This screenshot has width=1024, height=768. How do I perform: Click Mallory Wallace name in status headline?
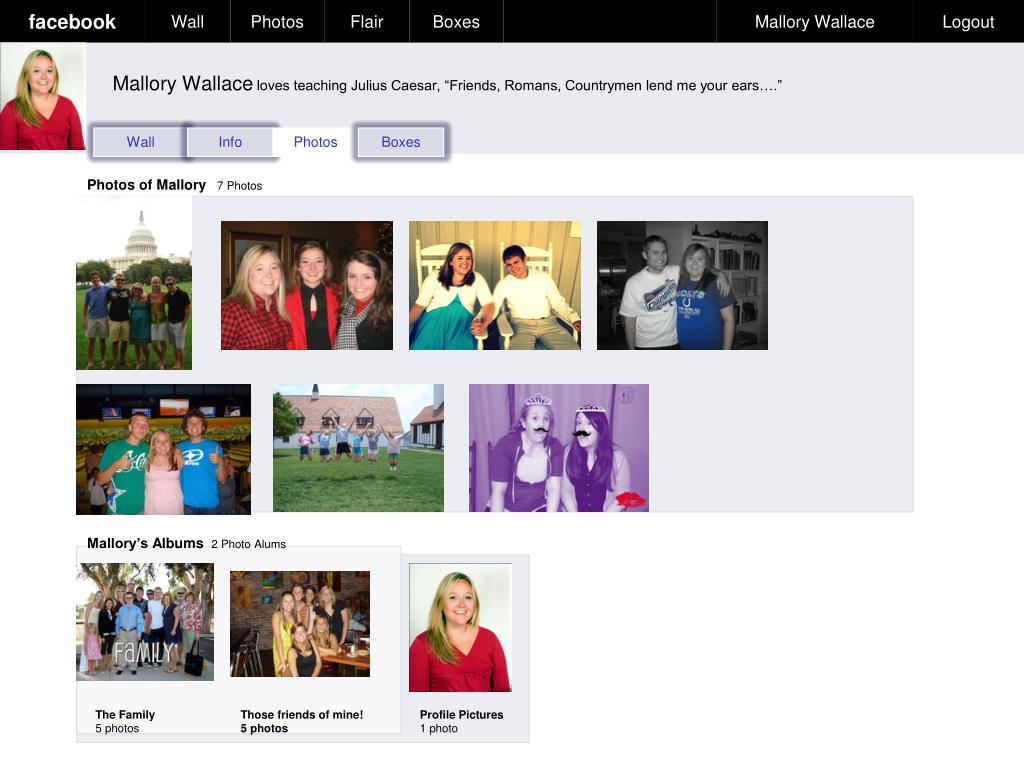click(182, 84)
